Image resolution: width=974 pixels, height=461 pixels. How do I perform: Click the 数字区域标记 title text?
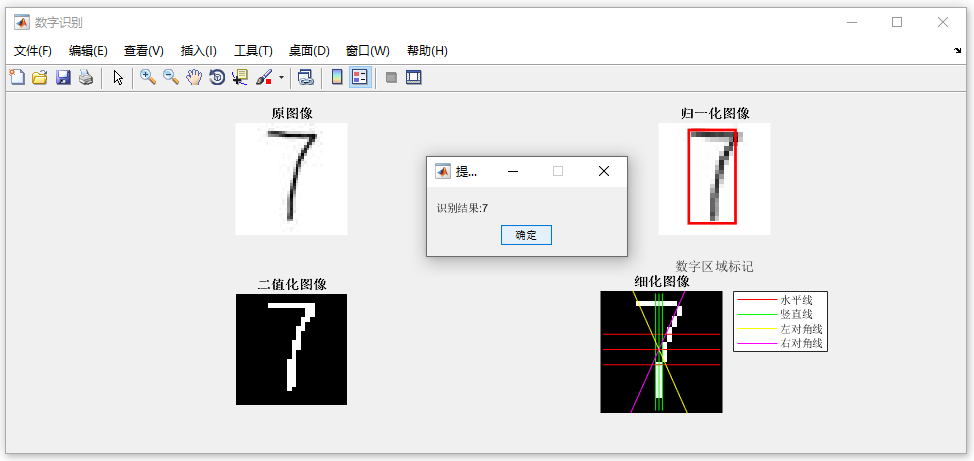pos(714,267)
